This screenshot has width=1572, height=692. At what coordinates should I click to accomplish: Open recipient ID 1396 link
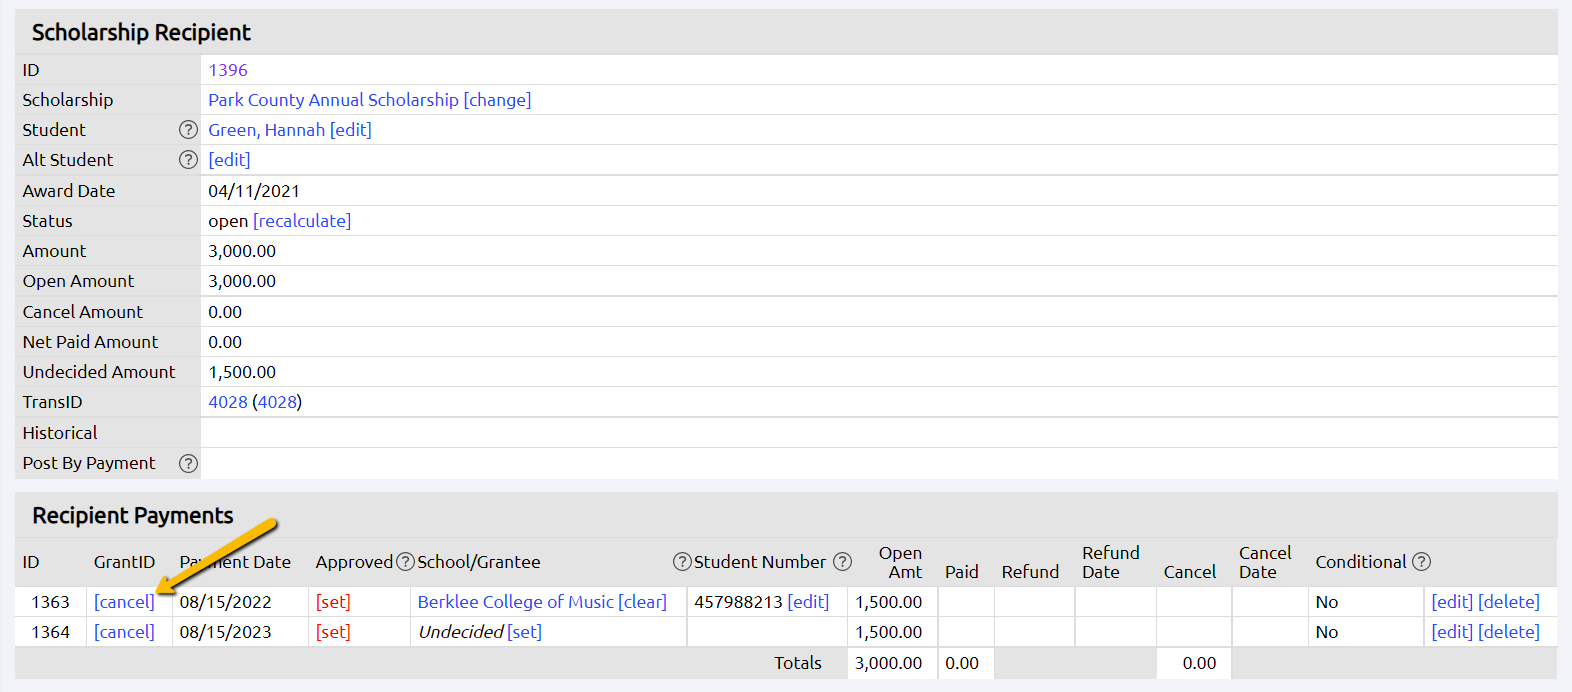[228, 70]
